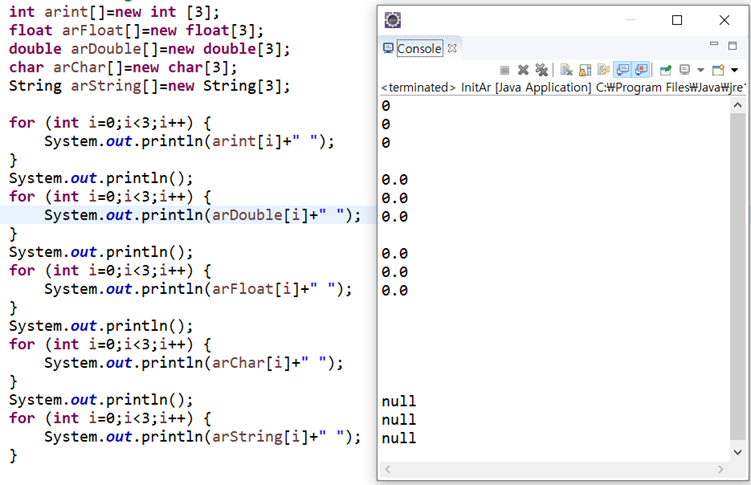Image resolution: width=751 pixels, height=485 pixels.
Task: Close the Console tab with its X
Action: click(452, 48)
